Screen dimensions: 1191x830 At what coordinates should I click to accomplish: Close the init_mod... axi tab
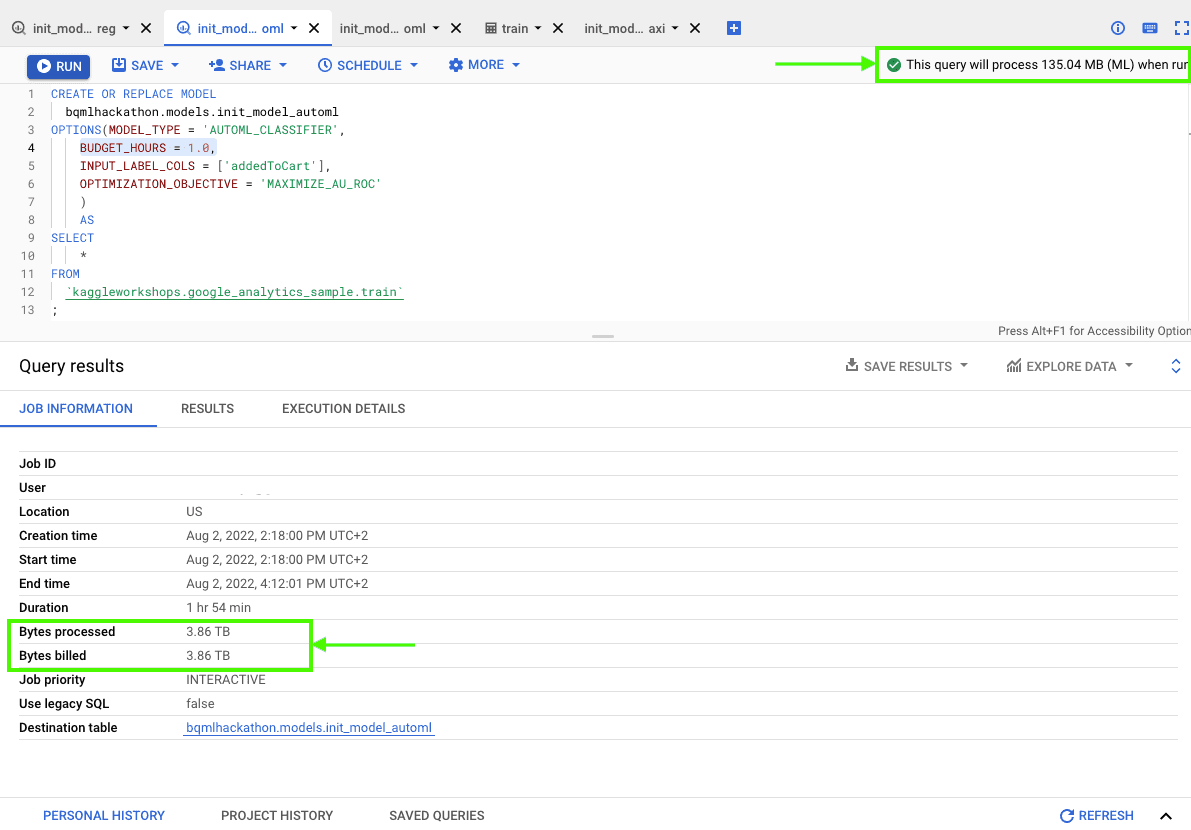point(694,28)
